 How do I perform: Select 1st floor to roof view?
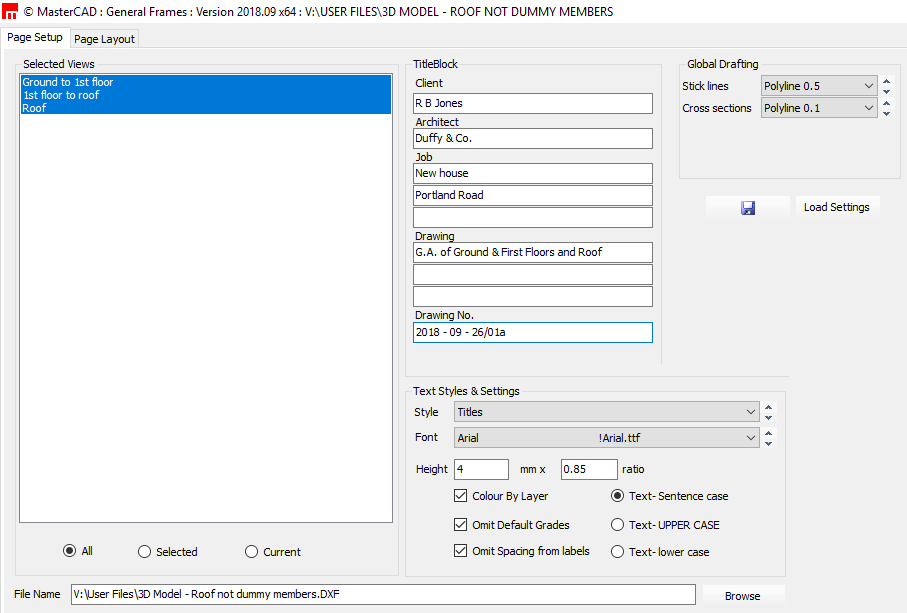(61, 95)
